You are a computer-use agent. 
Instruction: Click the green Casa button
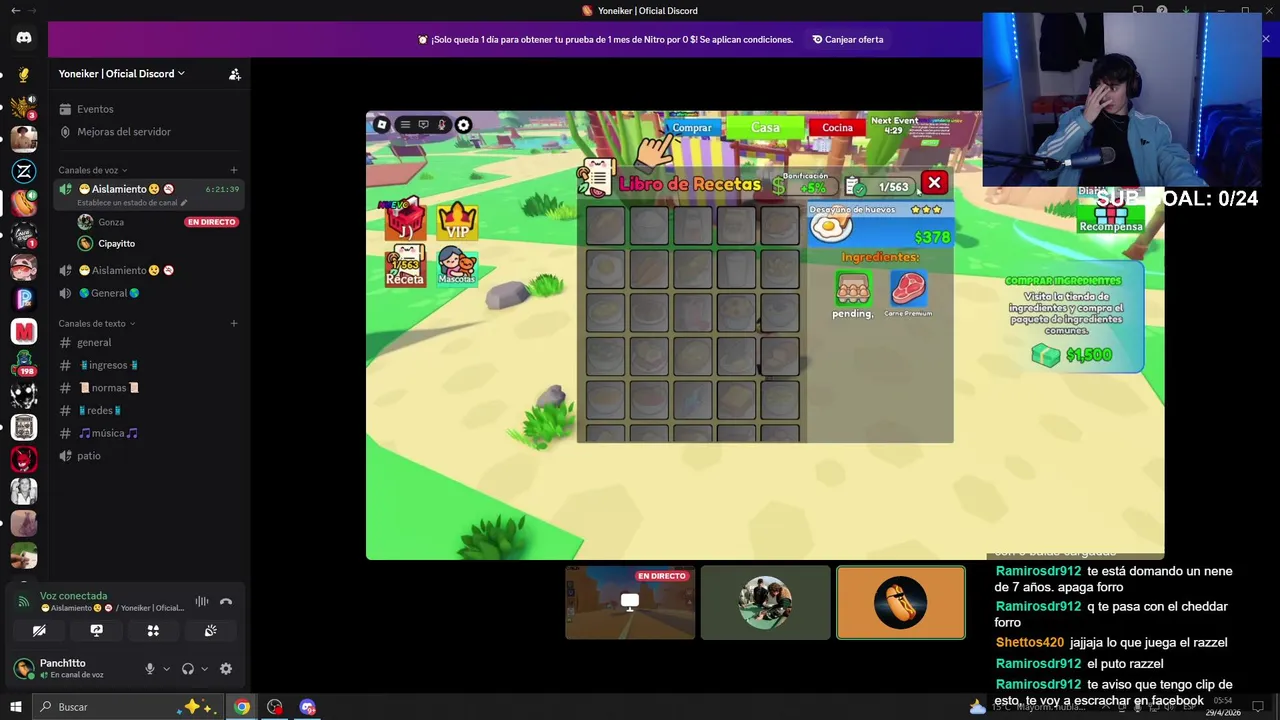[x=765, y=128]
